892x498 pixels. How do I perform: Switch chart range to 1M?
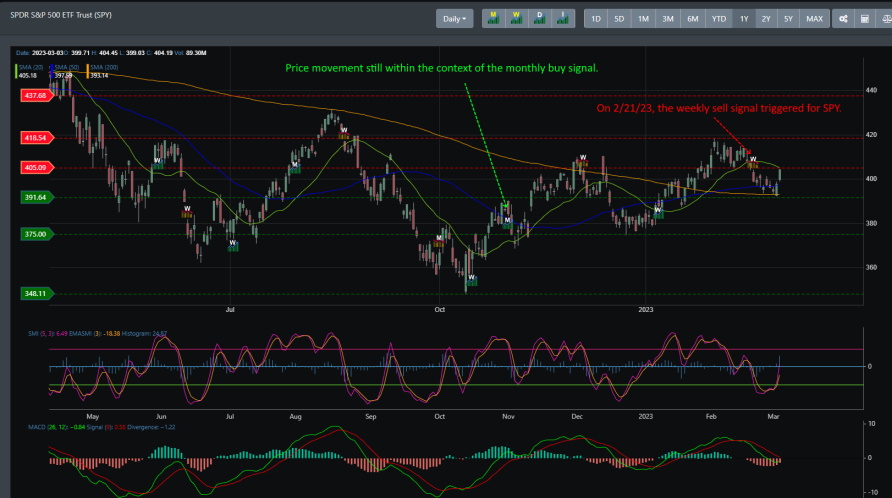[643, 19]
